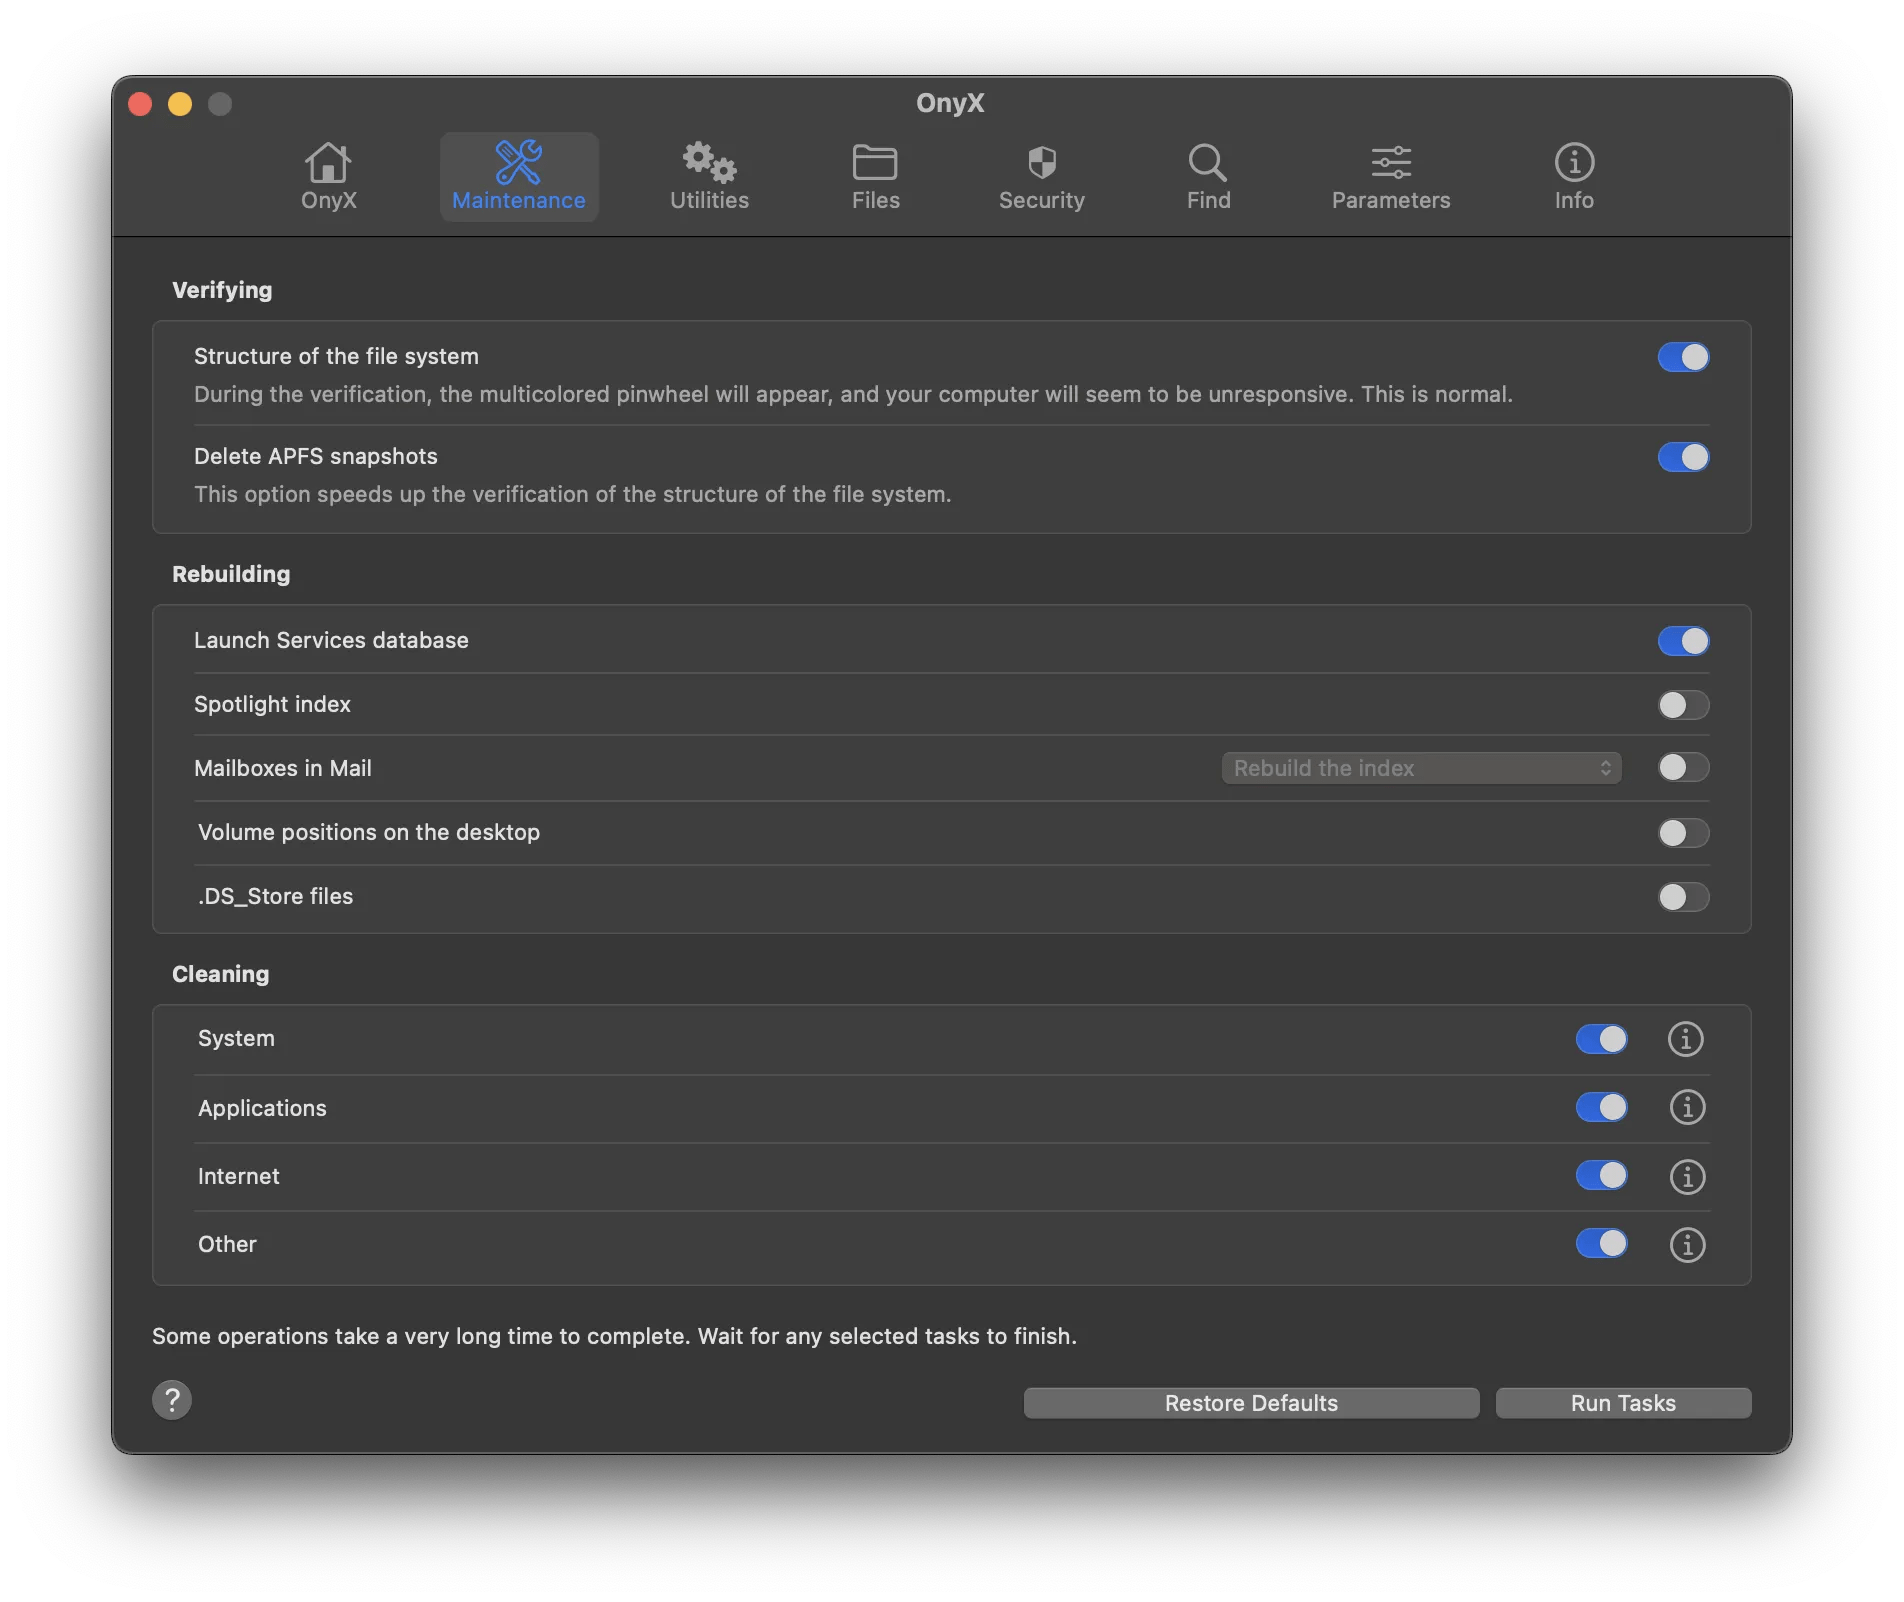Turn off Launch Services database rebuild
This screenshot has width=1904, height=1602.
pos(1682,641)
